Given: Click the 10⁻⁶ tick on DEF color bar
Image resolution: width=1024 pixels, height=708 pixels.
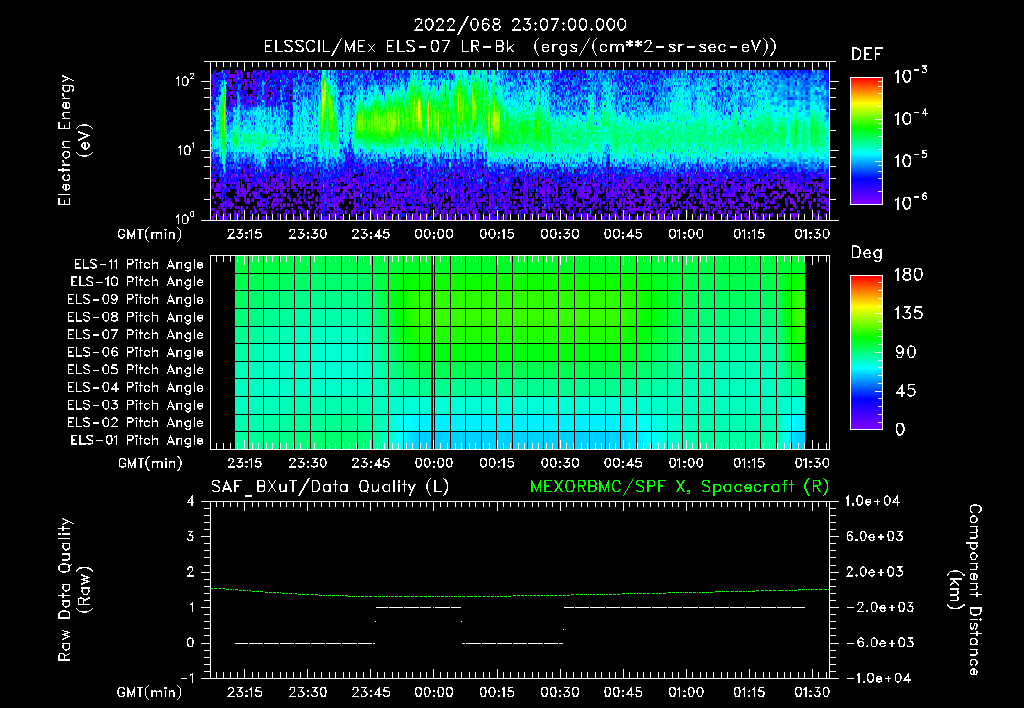Looking at the screenshot, I should tap(910, 202).
